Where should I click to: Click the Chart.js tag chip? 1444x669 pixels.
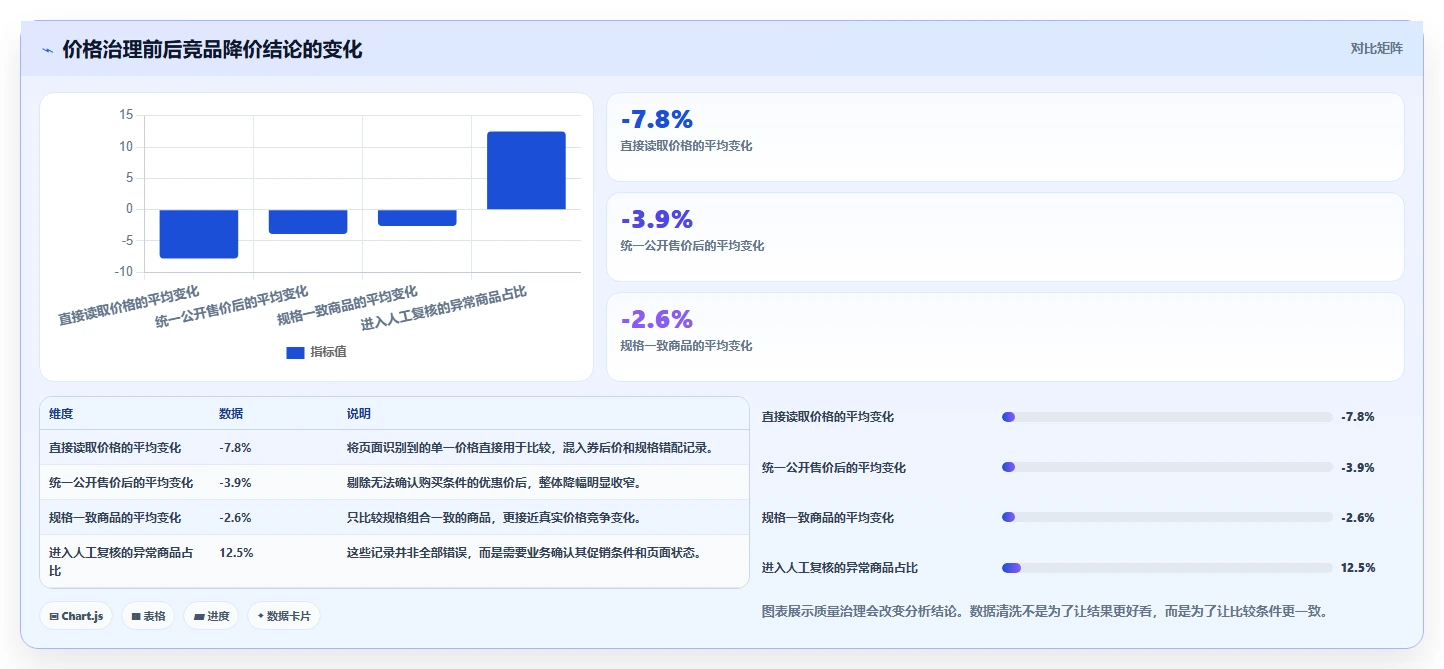tap(77, 616)
